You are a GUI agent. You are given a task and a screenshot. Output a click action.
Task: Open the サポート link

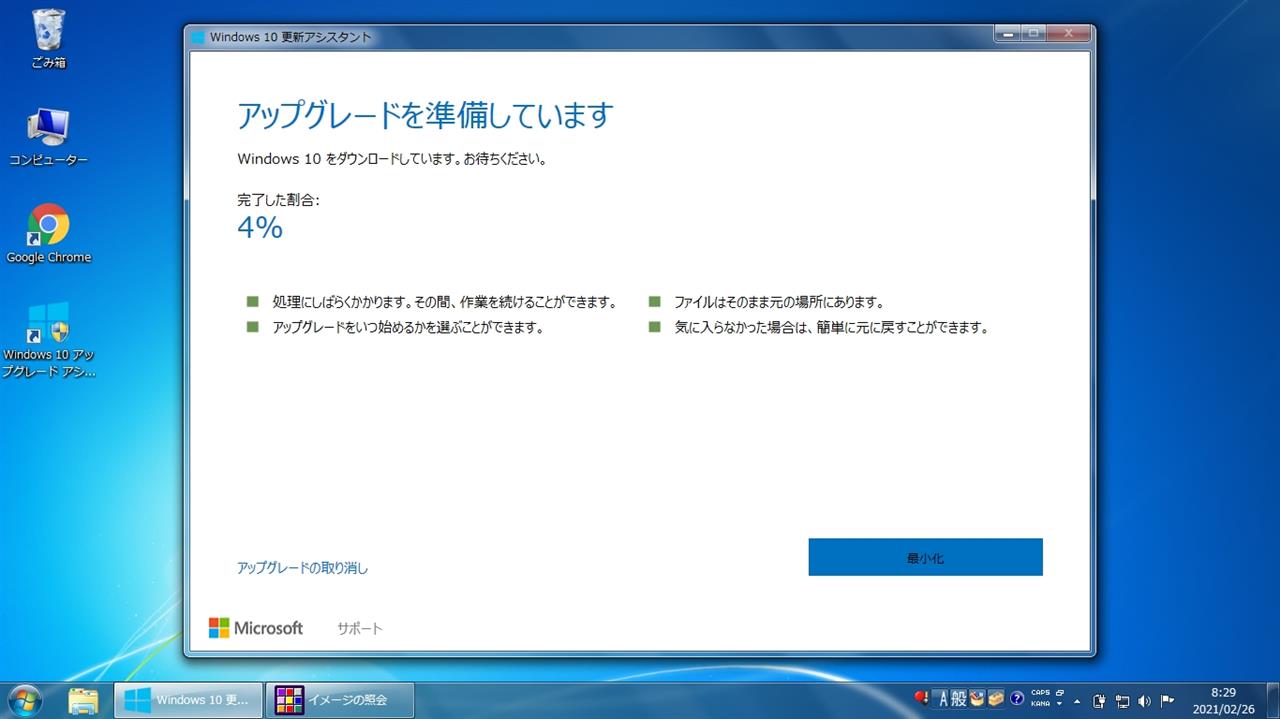pyautogui.click(x=359, y=628)
